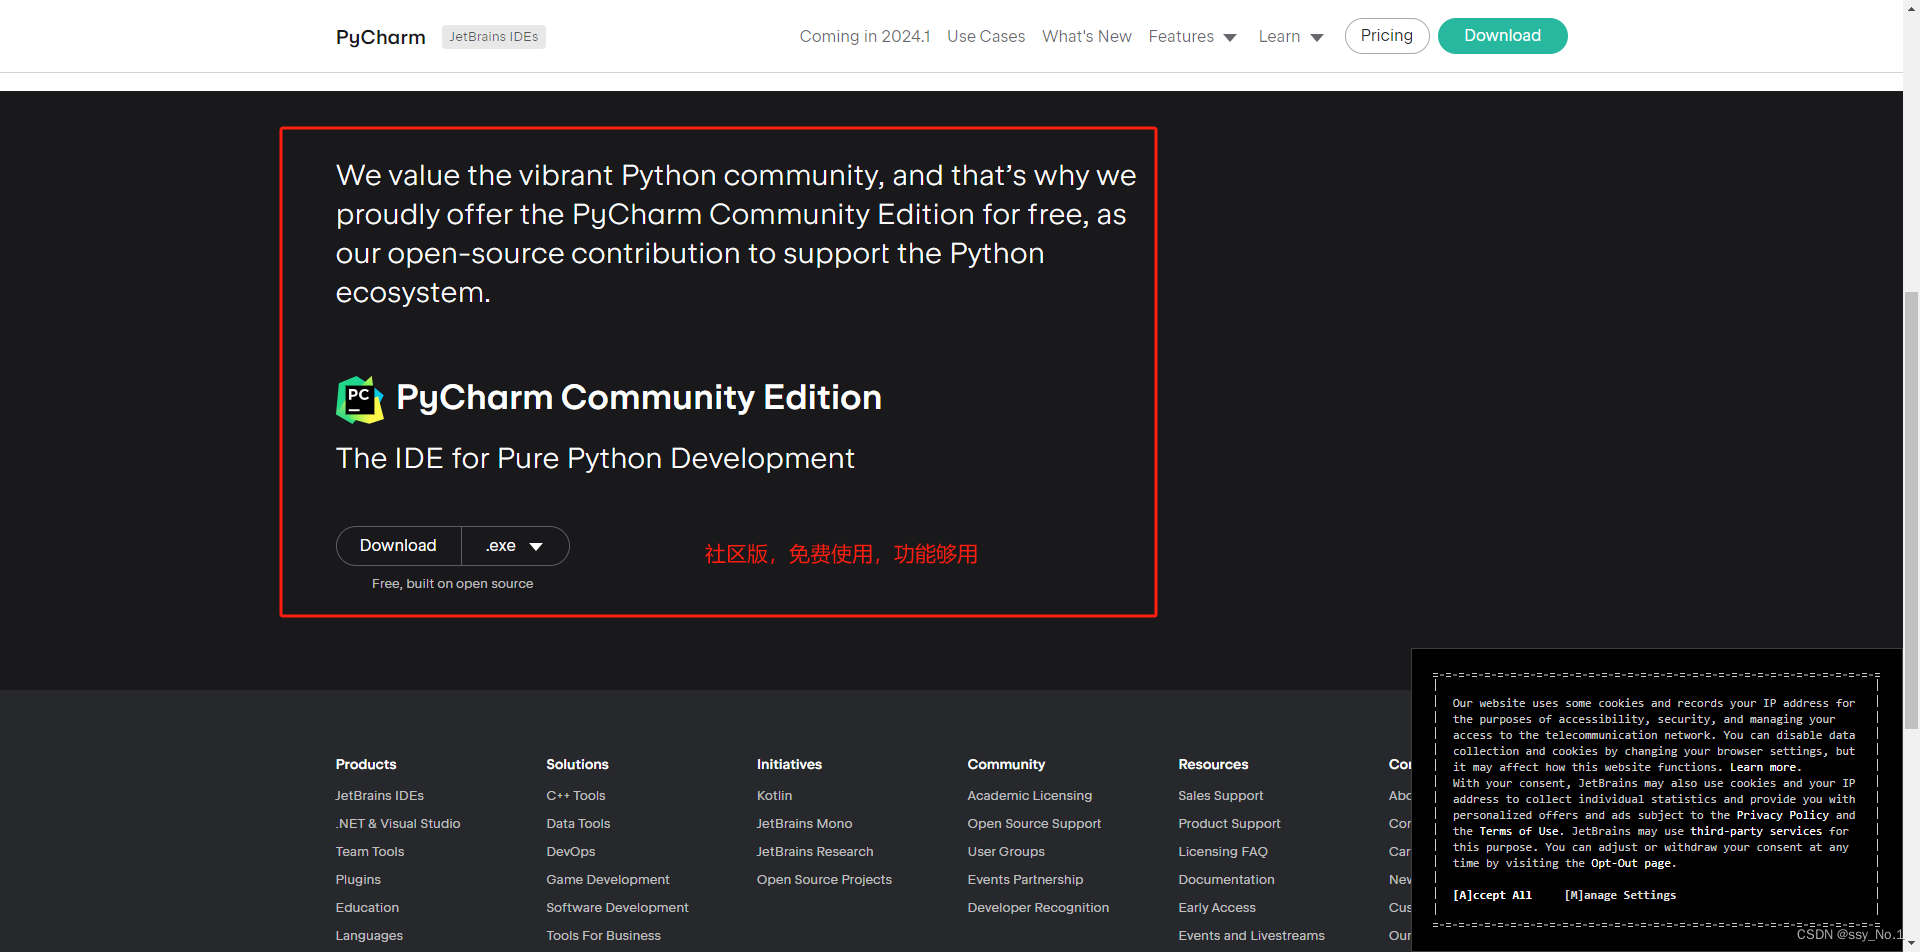Click the JetBrains IDEs tag in header
1920x952 pixels.
tap(493, 37)
